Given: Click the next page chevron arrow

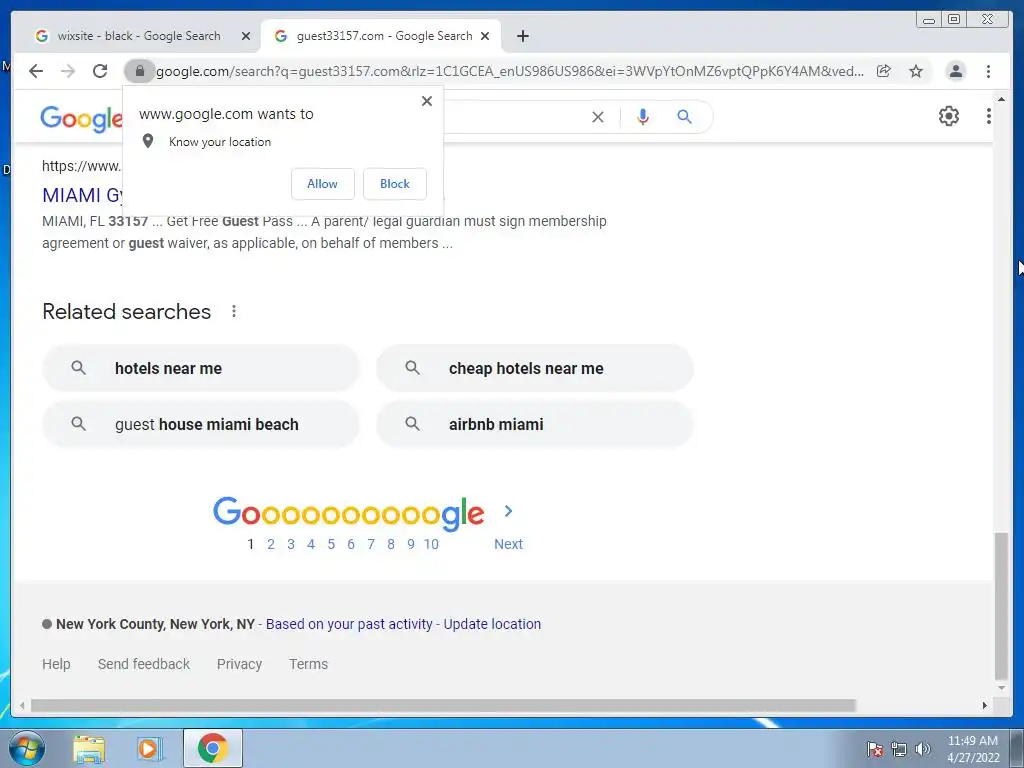Looking at the screenshot, I should 508,511.
